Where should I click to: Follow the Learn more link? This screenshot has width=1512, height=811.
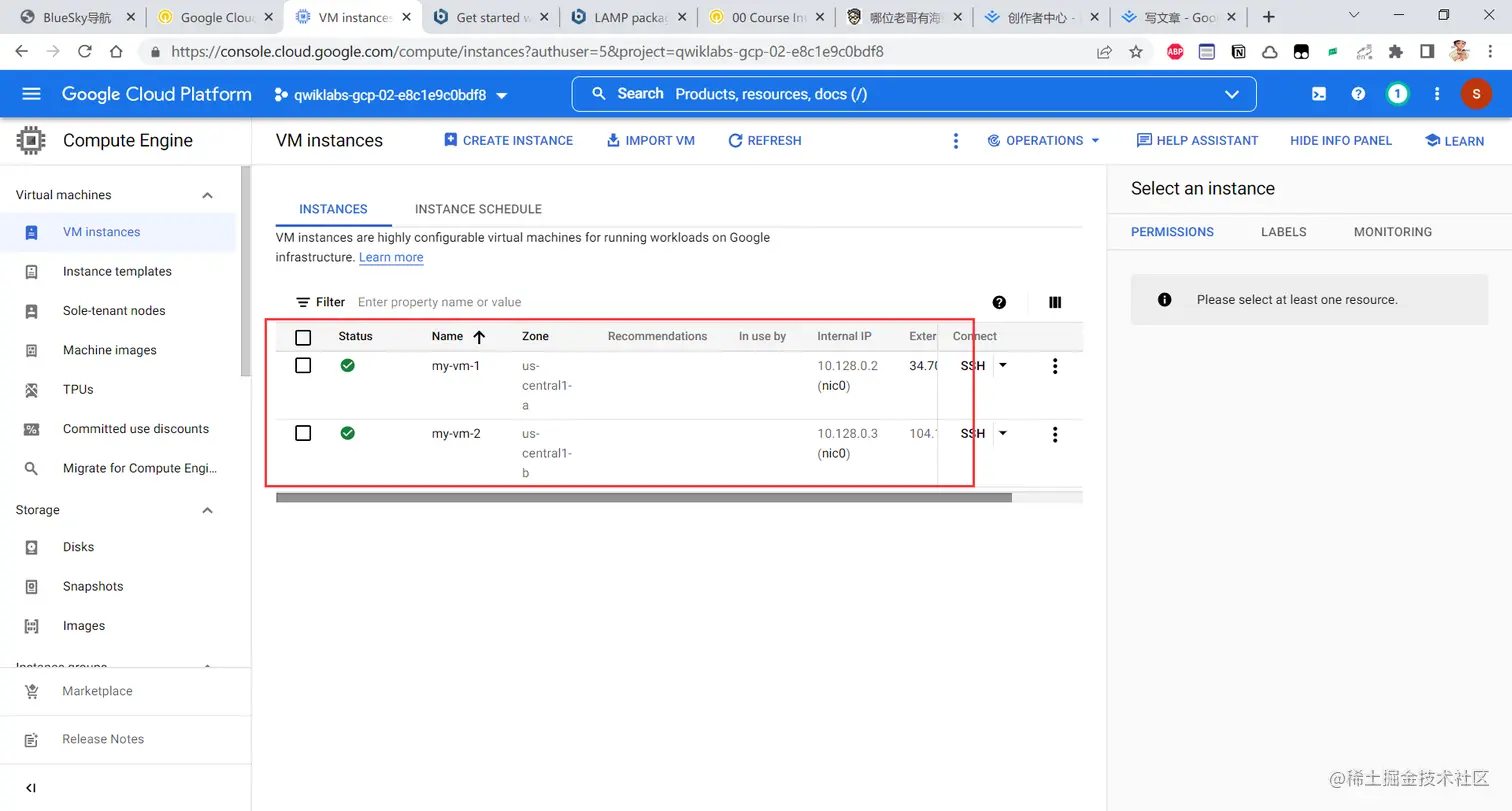(x=391, y=257)
